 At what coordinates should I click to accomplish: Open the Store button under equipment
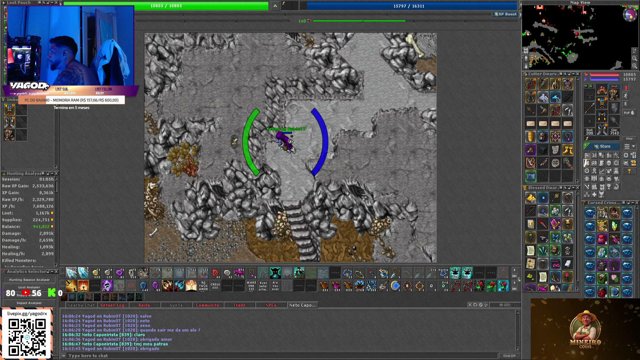coord(603,146)
